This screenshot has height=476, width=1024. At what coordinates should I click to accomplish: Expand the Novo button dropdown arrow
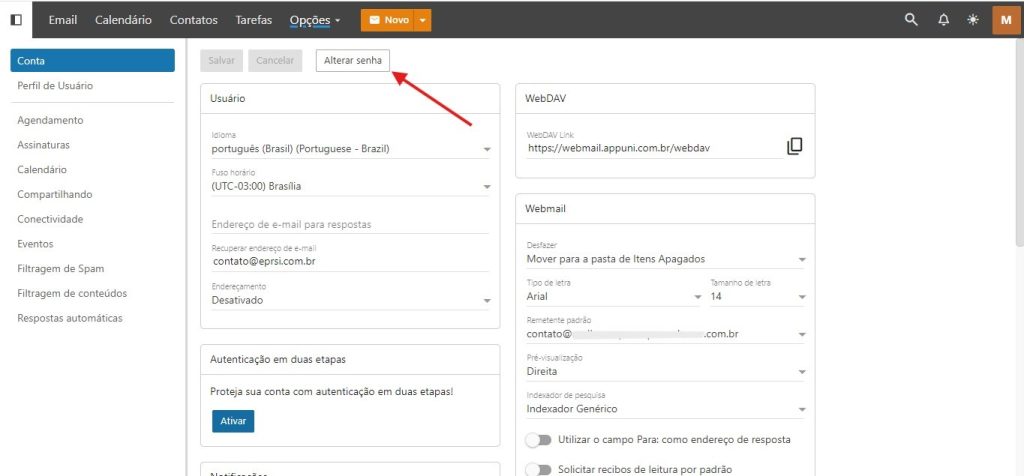[x=424, y=20]
